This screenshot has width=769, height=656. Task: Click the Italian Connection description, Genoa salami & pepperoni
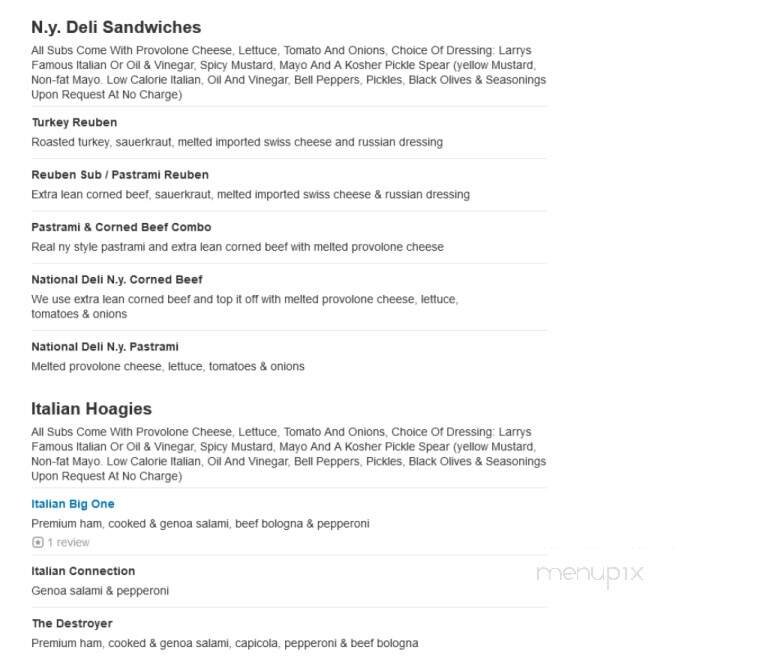coord(100,591)
